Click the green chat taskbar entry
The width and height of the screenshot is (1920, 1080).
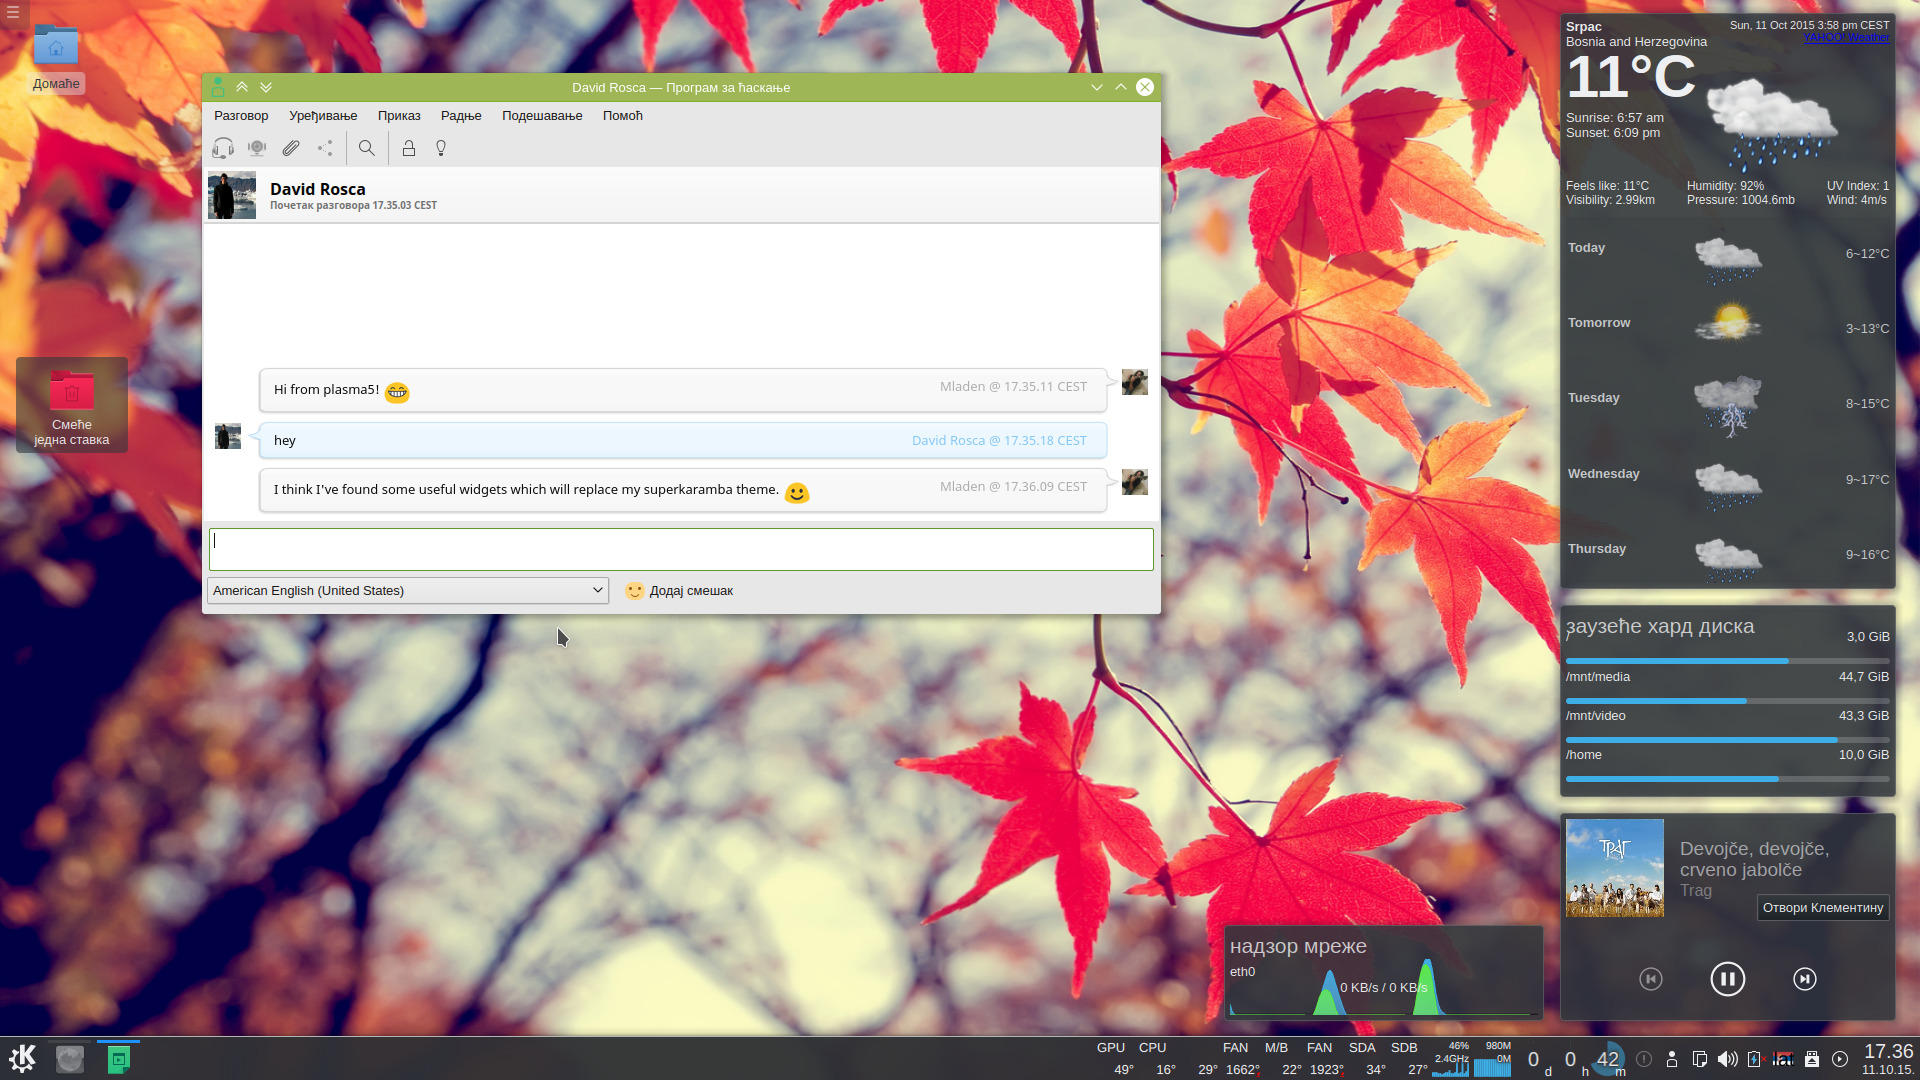click(118, 1059)
